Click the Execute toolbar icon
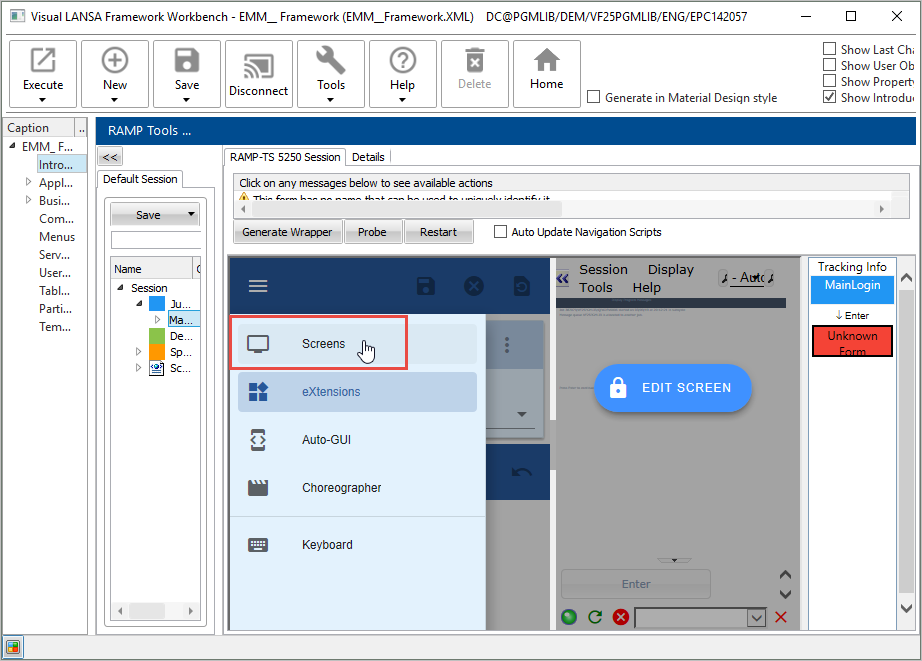Screen dimensions: 922x661 43,61
